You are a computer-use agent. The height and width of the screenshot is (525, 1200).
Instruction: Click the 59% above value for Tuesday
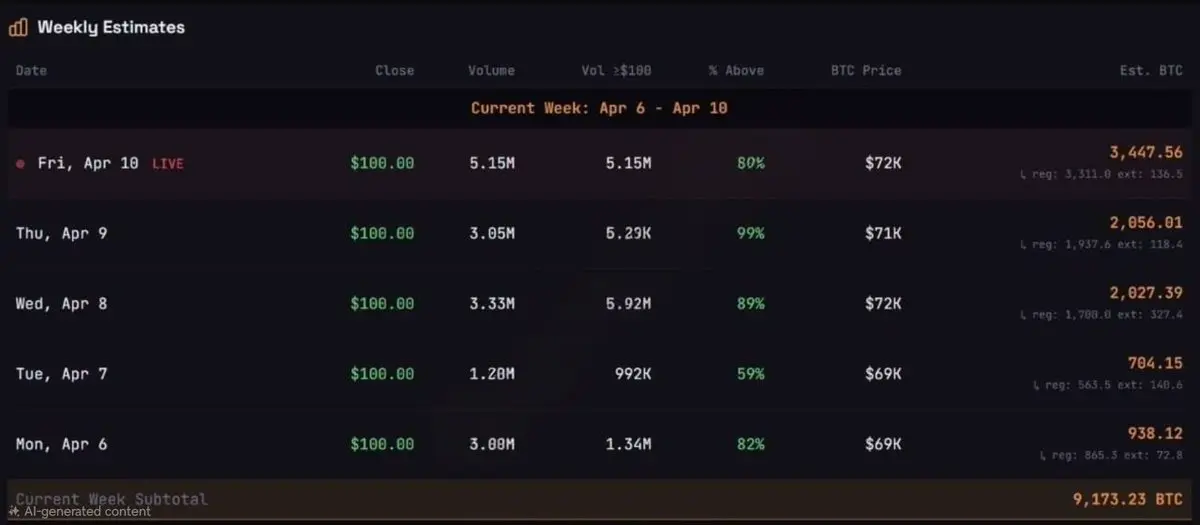pos(750,373)
